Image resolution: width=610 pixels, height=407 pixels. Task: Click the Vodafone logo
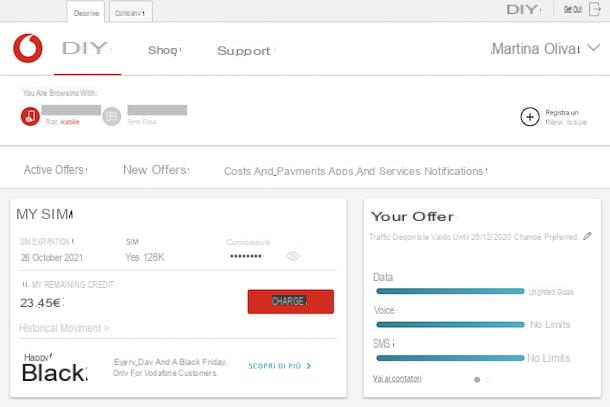28,48
